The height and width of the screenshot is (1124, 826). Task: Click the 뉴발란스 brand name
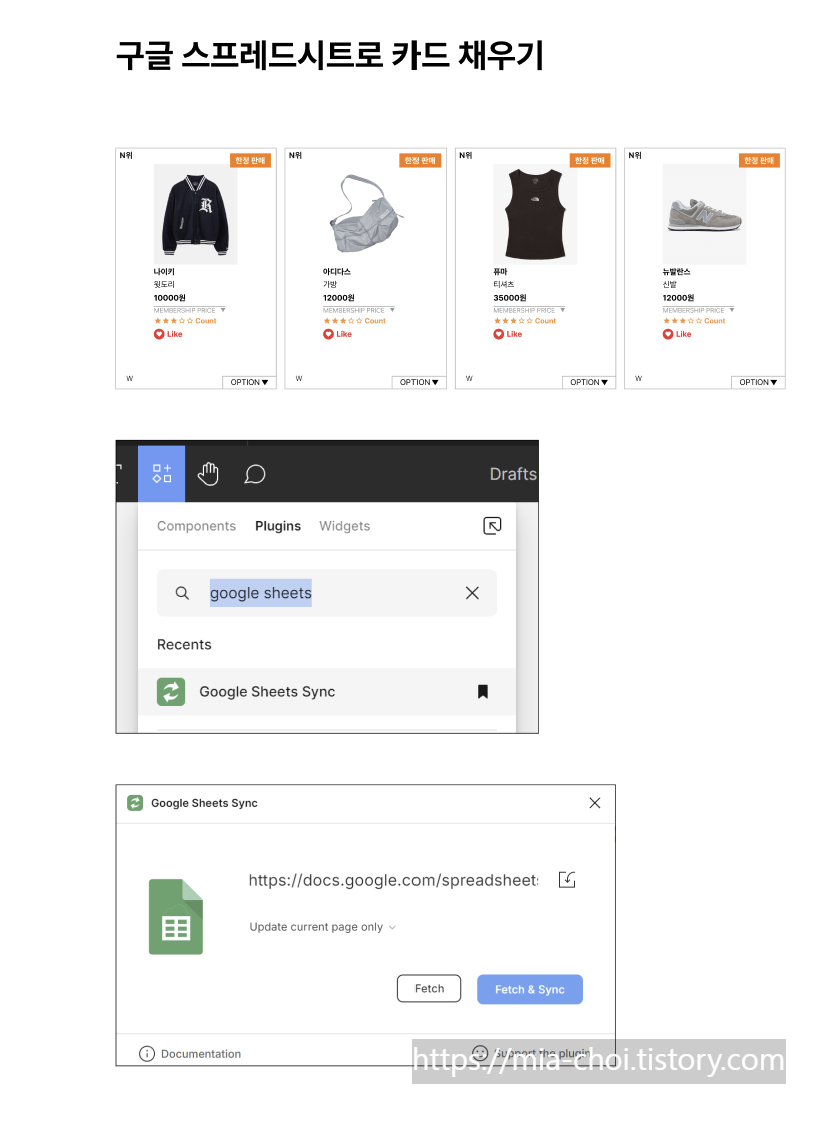pos(676,272)
